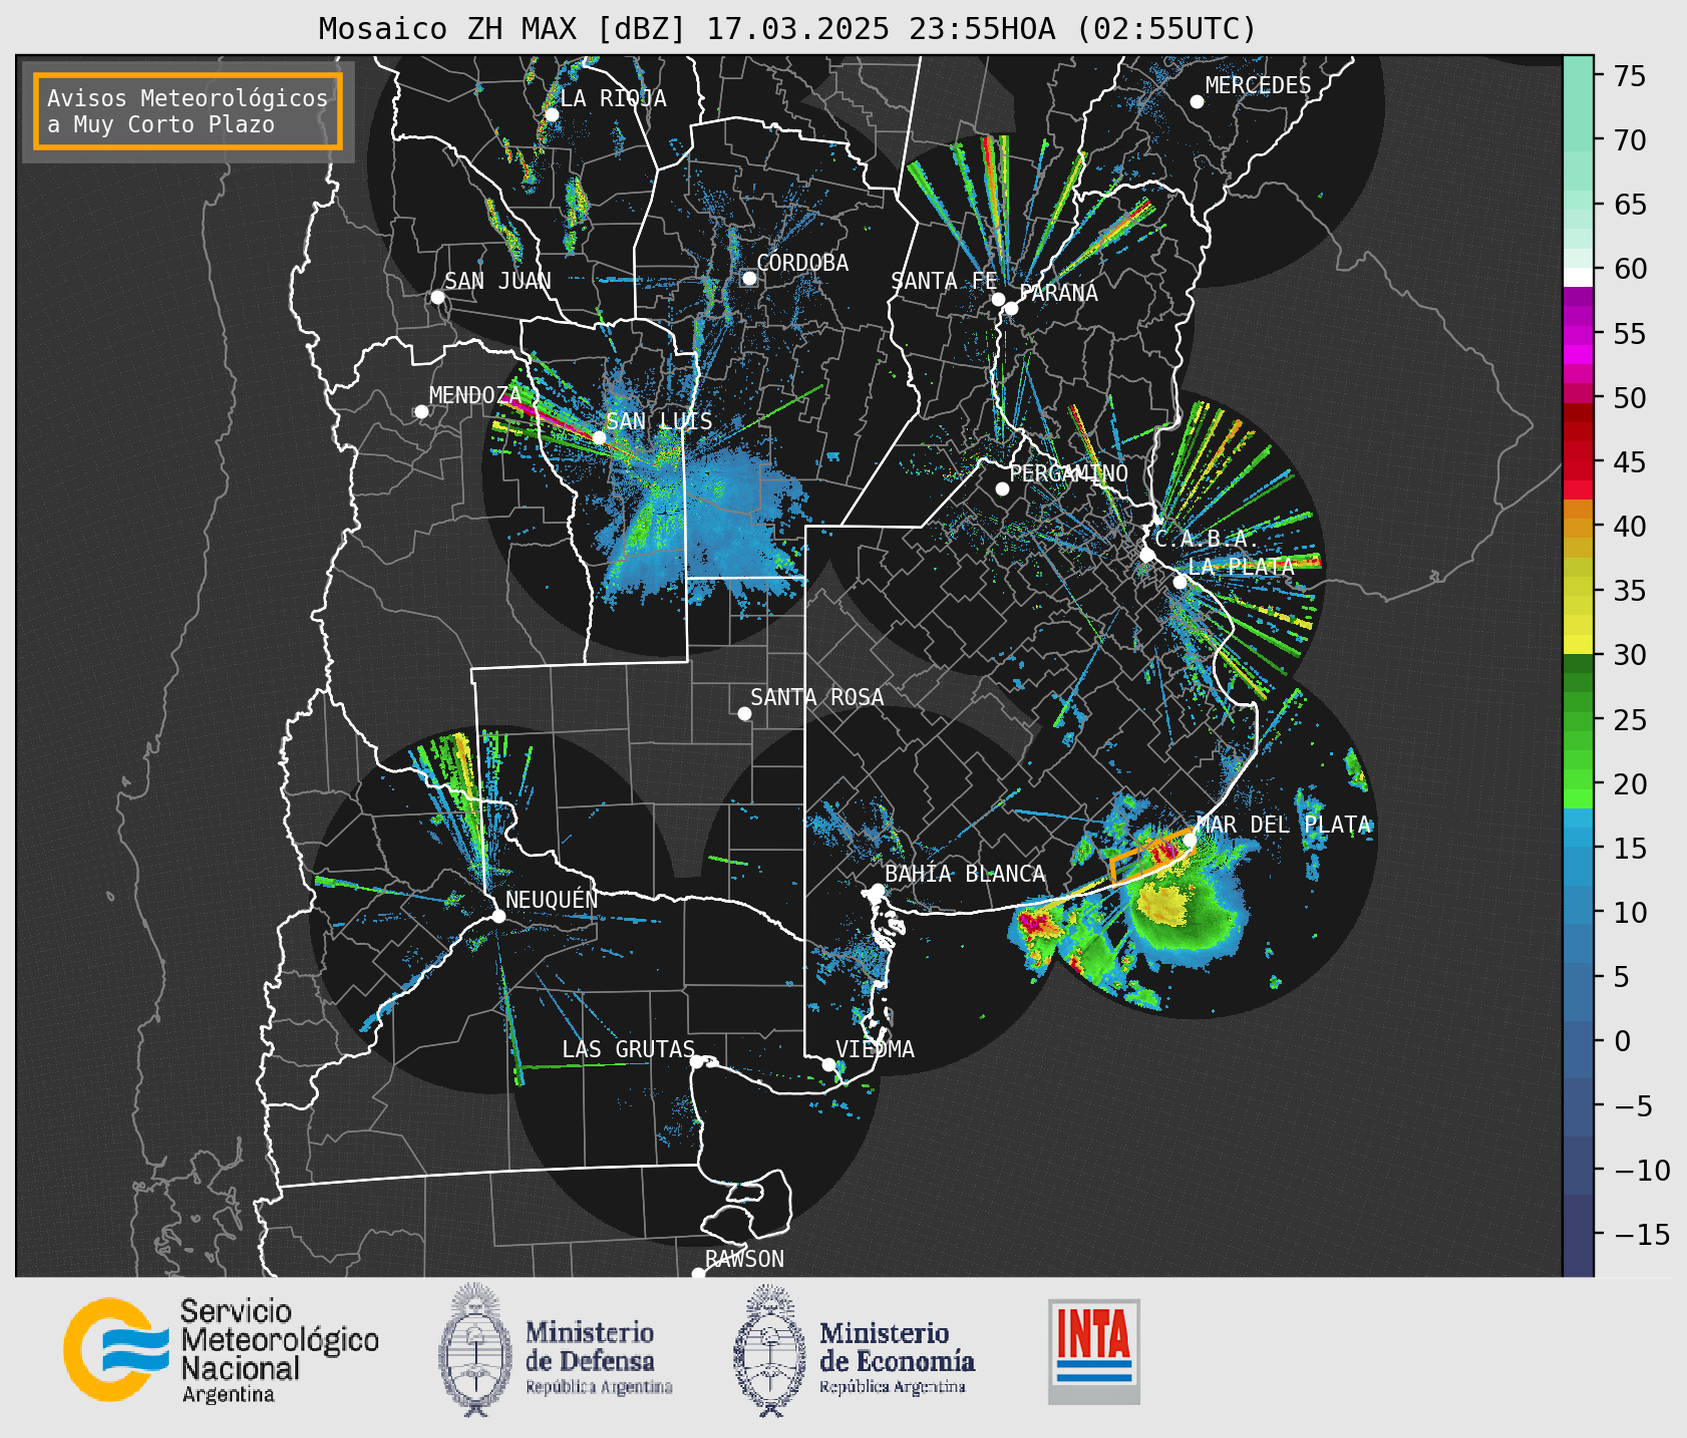
Task: Click the Servicio Meteorológico Nacional text
Action: (279, 1351)
